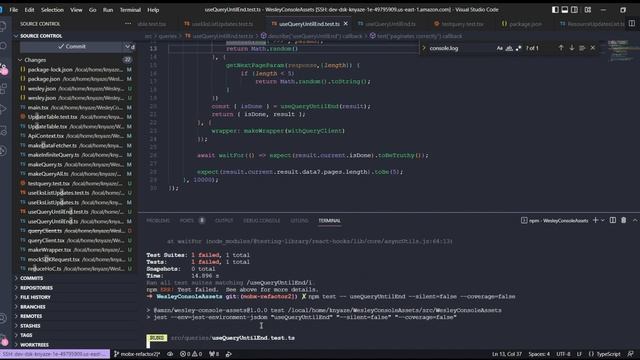Screen dimensions: 640x360
Task: Click the mobx-refactor2 branch in status bar
Action: [137, 354]
